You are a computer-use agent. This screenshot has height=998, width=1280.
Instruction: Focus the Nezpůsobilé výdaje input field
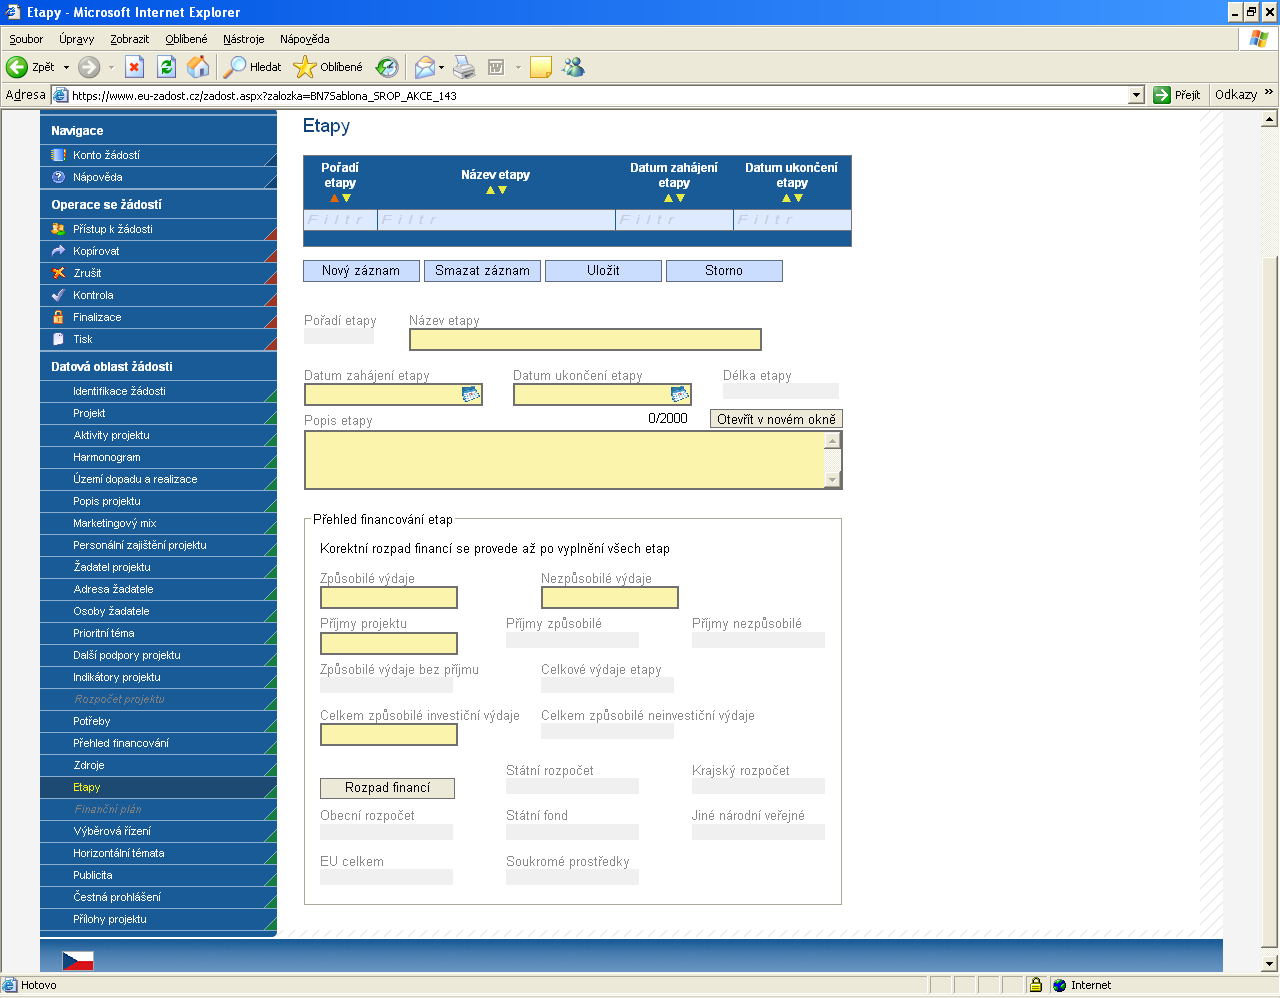pyautogui.click(x=610, y=598)
